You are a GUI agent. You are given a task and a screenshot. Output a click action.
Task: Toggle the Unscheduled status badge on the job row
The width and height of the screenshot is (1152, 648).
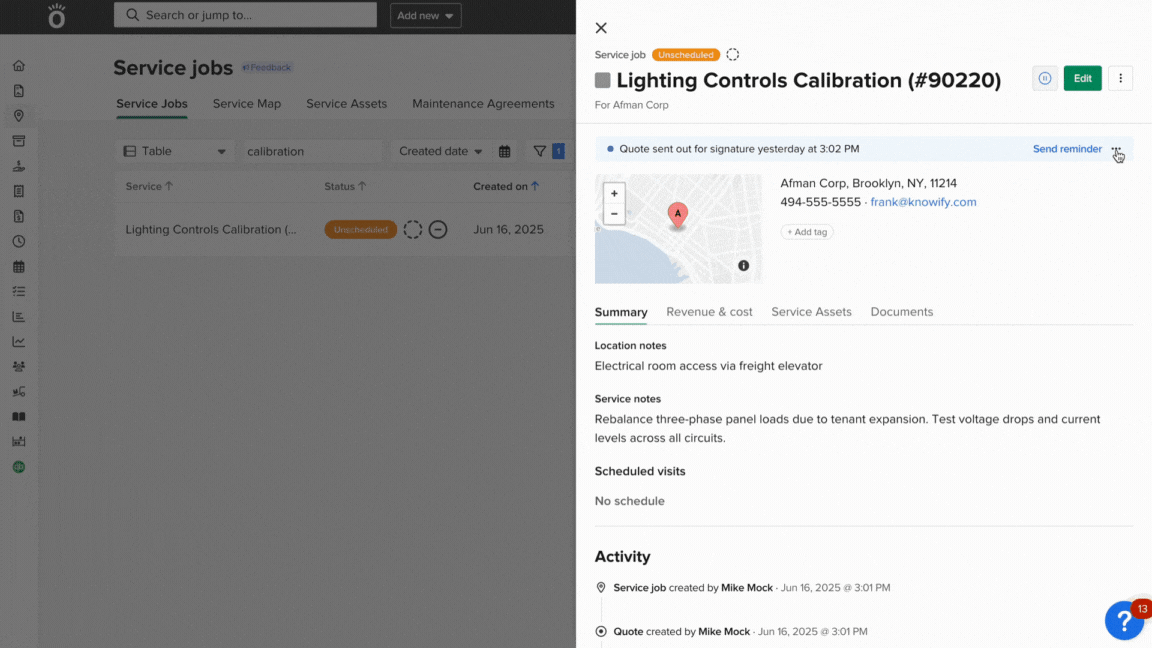(360, 229)
